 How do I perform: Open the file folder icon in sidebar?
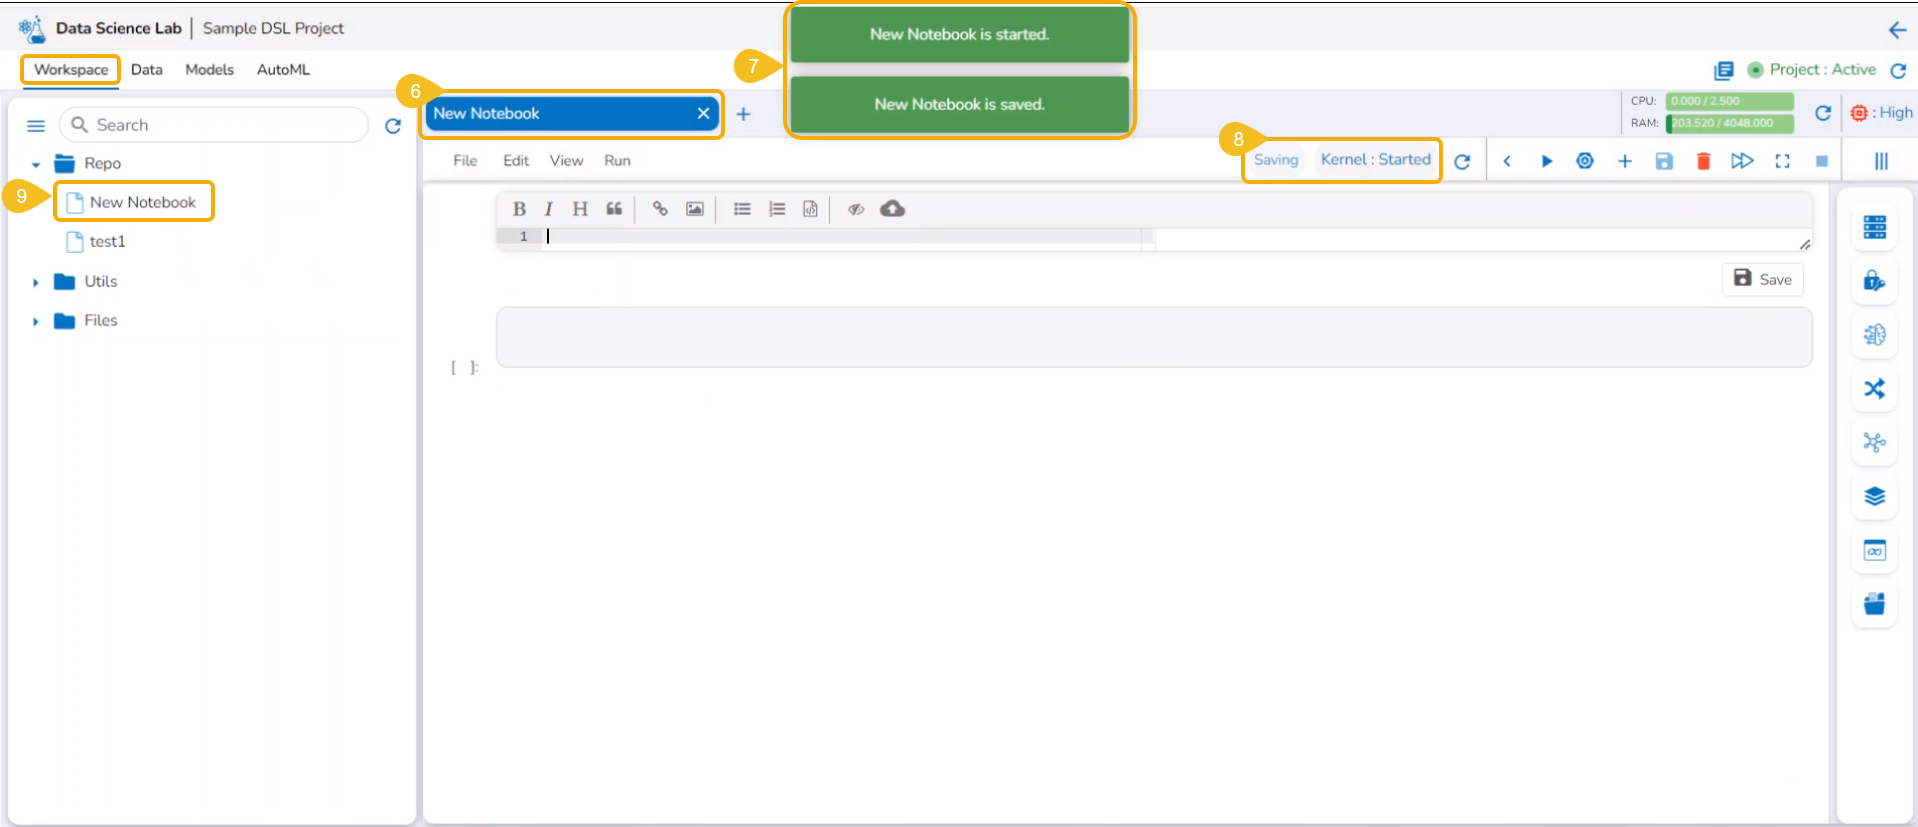1875,604
